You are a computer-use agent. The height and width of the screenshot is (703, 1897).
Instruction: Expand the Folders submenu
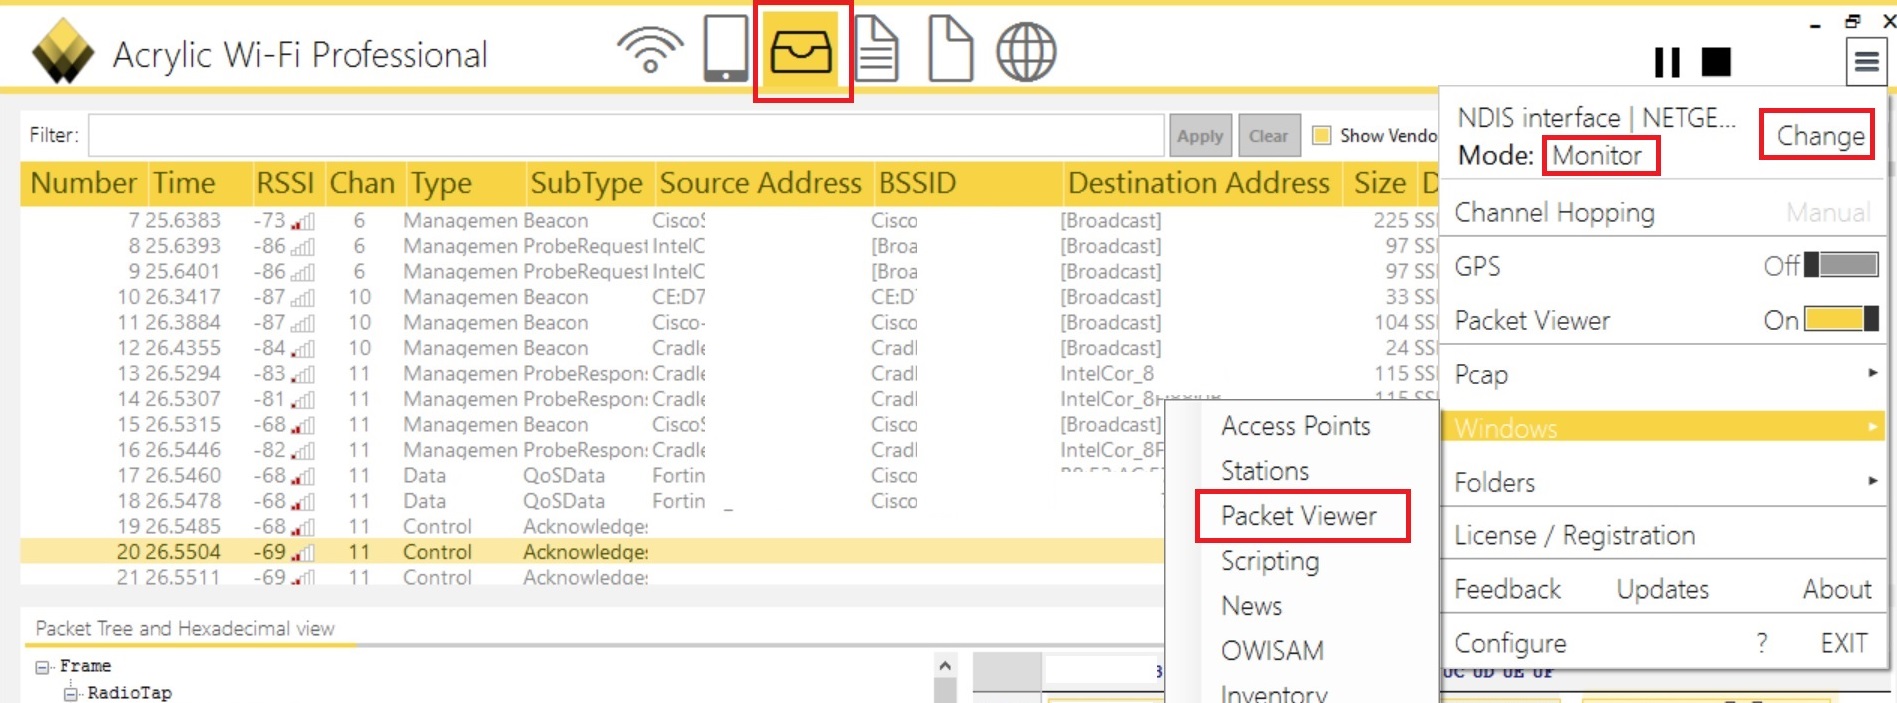[x=1662, y=482]
